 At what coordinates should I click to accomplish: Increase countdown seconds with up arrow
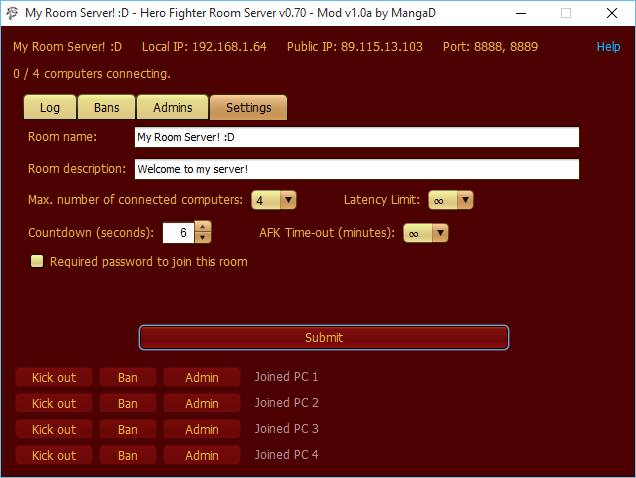(203, 227)
